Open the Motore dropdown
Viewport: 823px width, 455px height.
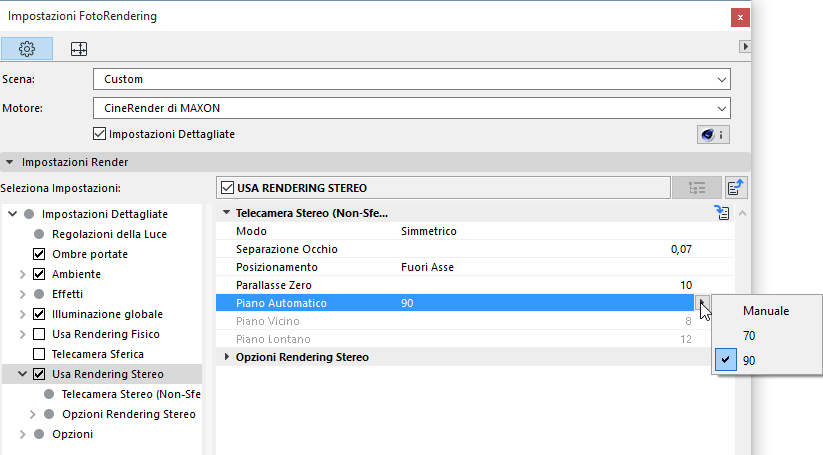tap(410, 108)
